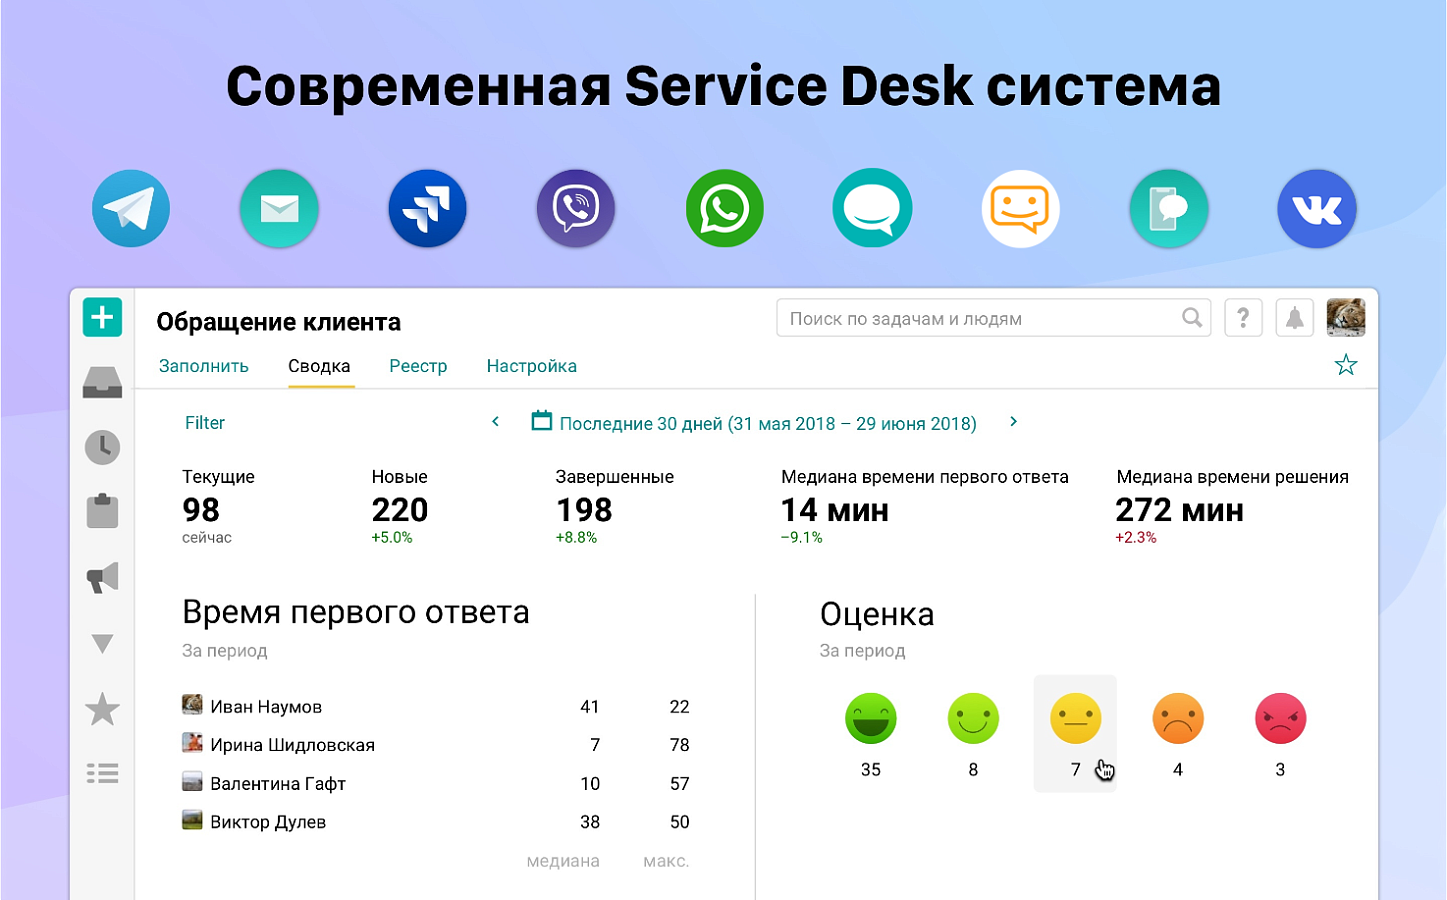
Task: Toggle the favorite star outline for this form
Action: click(x=1346, y=365)
